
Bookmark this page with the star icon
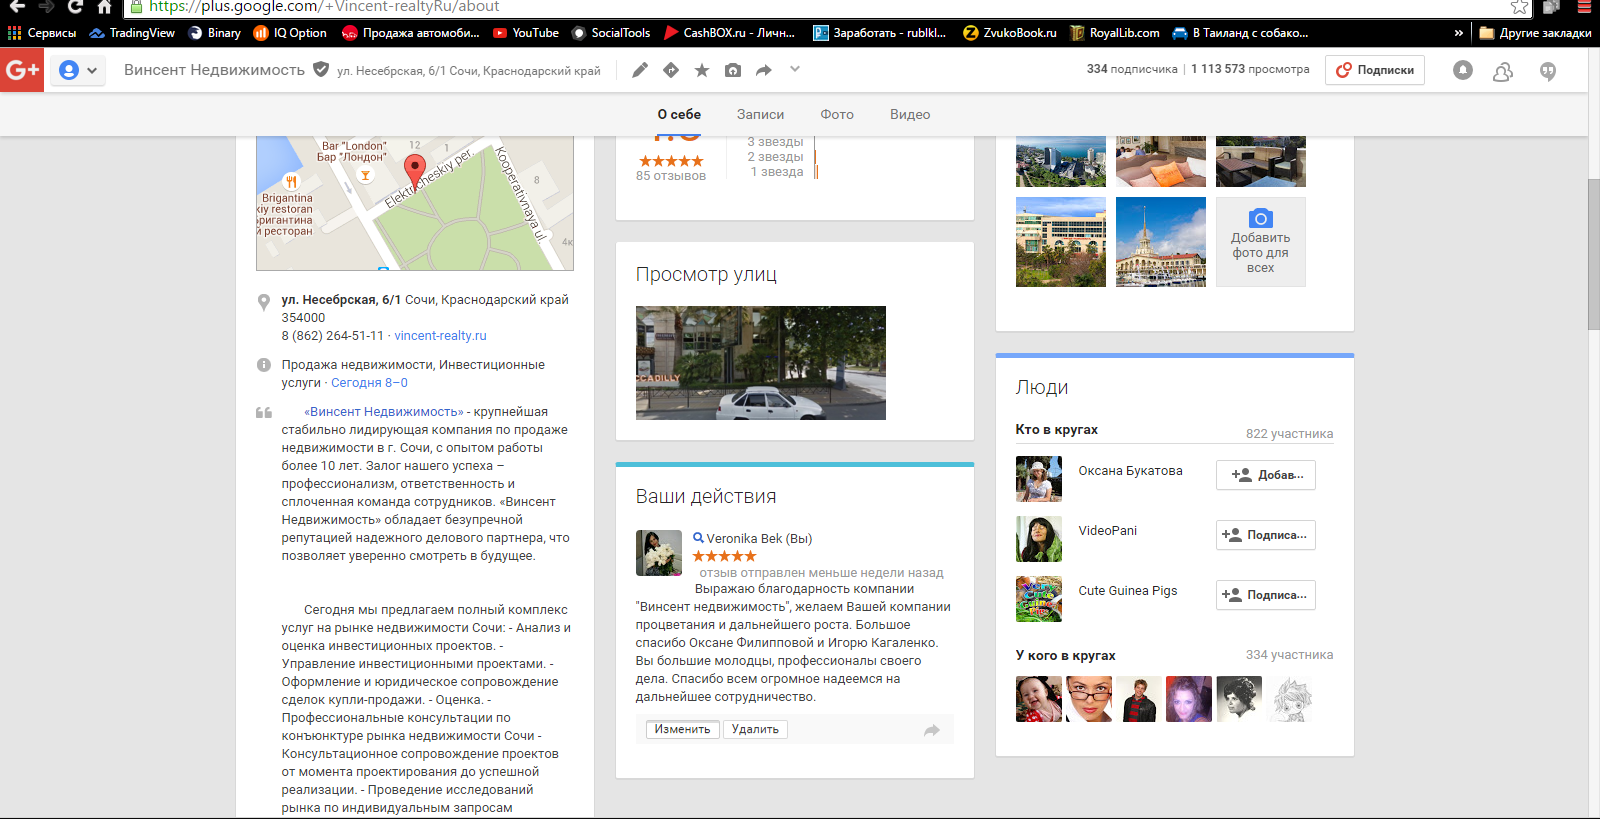(1519, 7)
